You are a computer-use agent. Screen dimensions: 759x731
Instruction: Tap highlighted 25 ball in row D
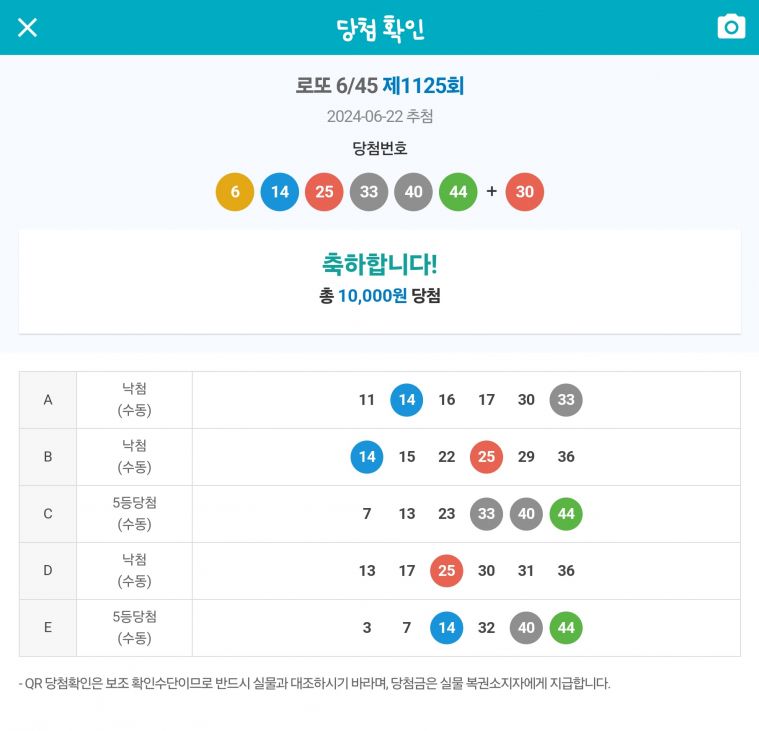(446, 571)
